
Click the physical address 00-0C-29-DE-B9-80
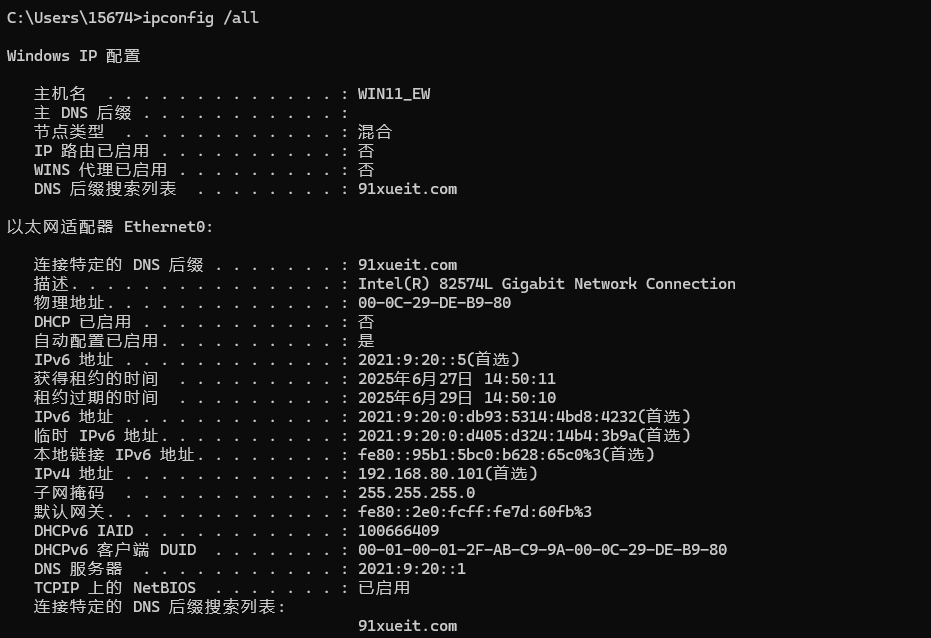pos(435,303)
